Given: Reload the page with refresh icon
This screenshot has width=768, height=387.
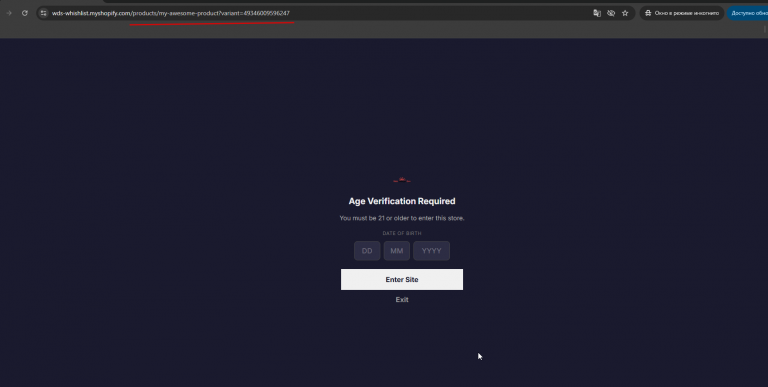Looking at the screenshot, I should (x=24, y=13).
